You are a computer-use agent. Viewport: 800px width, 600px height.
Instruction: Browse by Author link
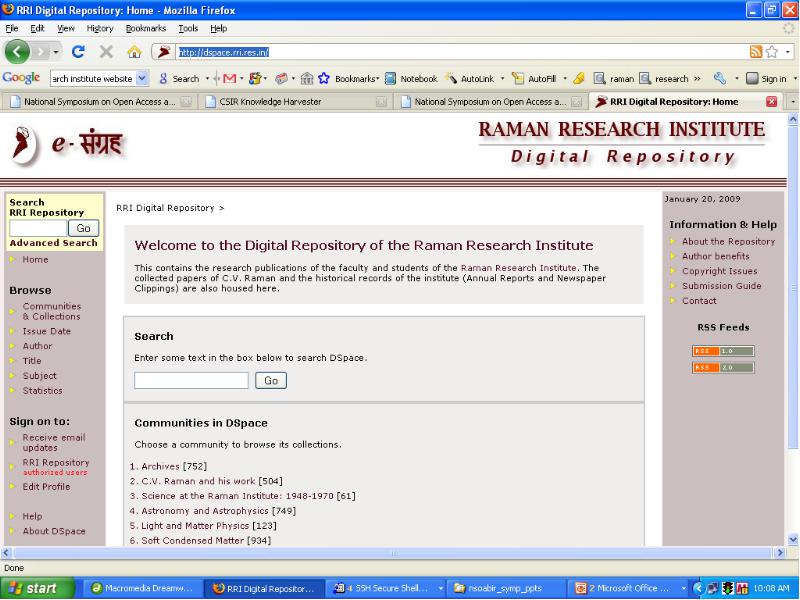point(37,346)
